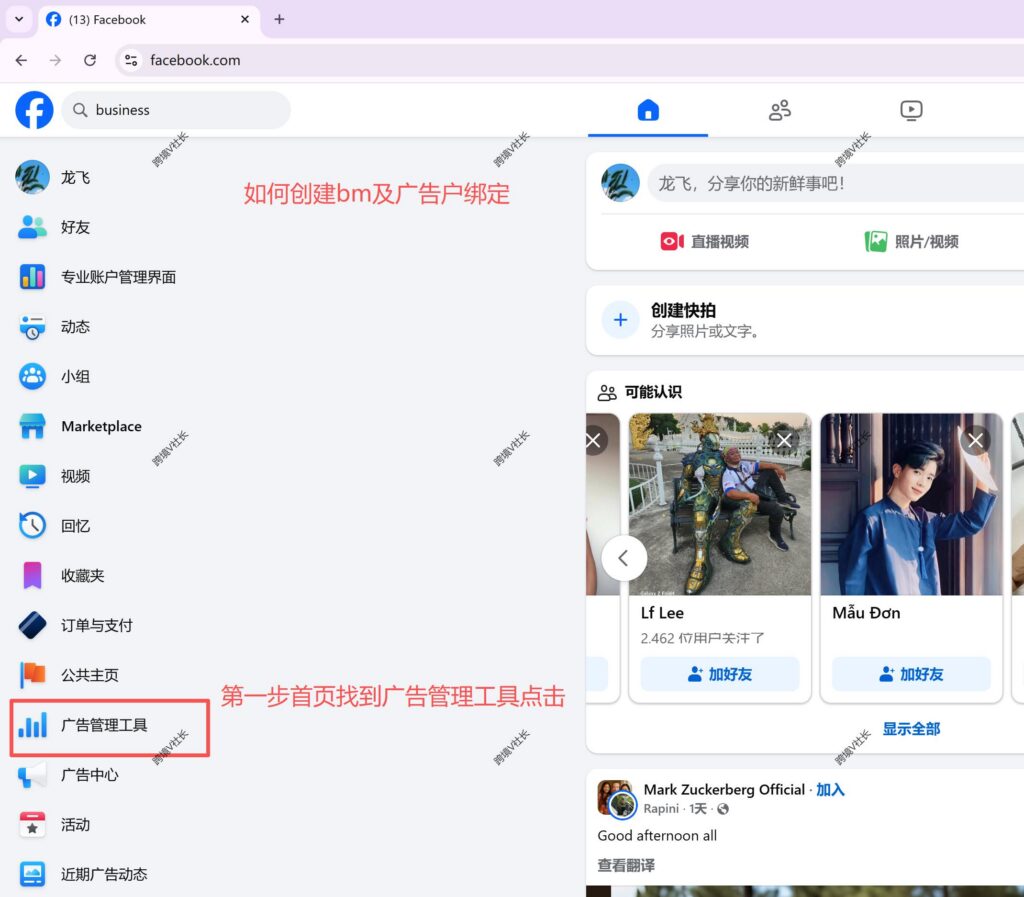The width and height of the screenshot is (1024, 897).
Task: Dismiss the Lf Lee suggestion card
Action: pos(784,440)
